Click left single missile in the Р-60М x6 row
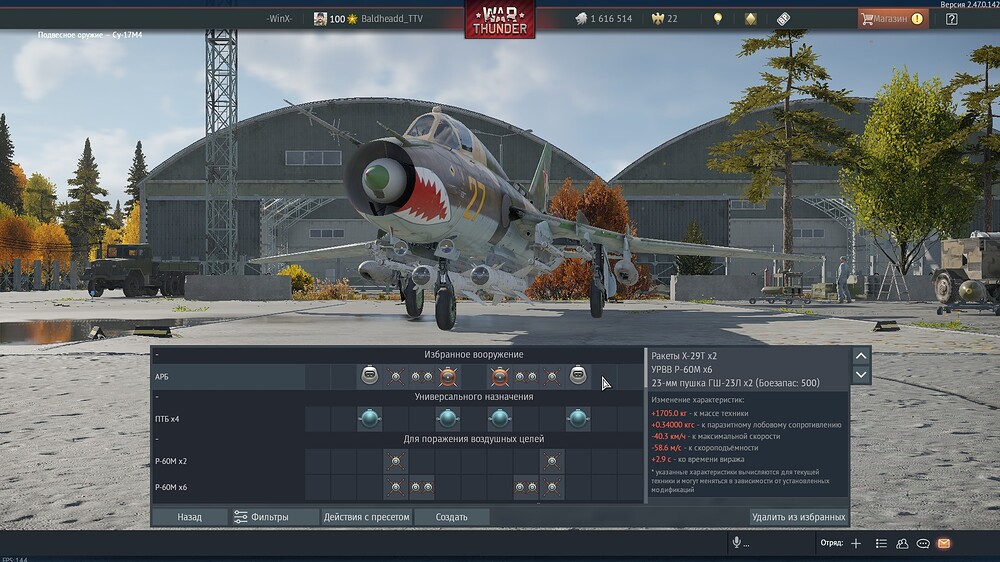 395,487
